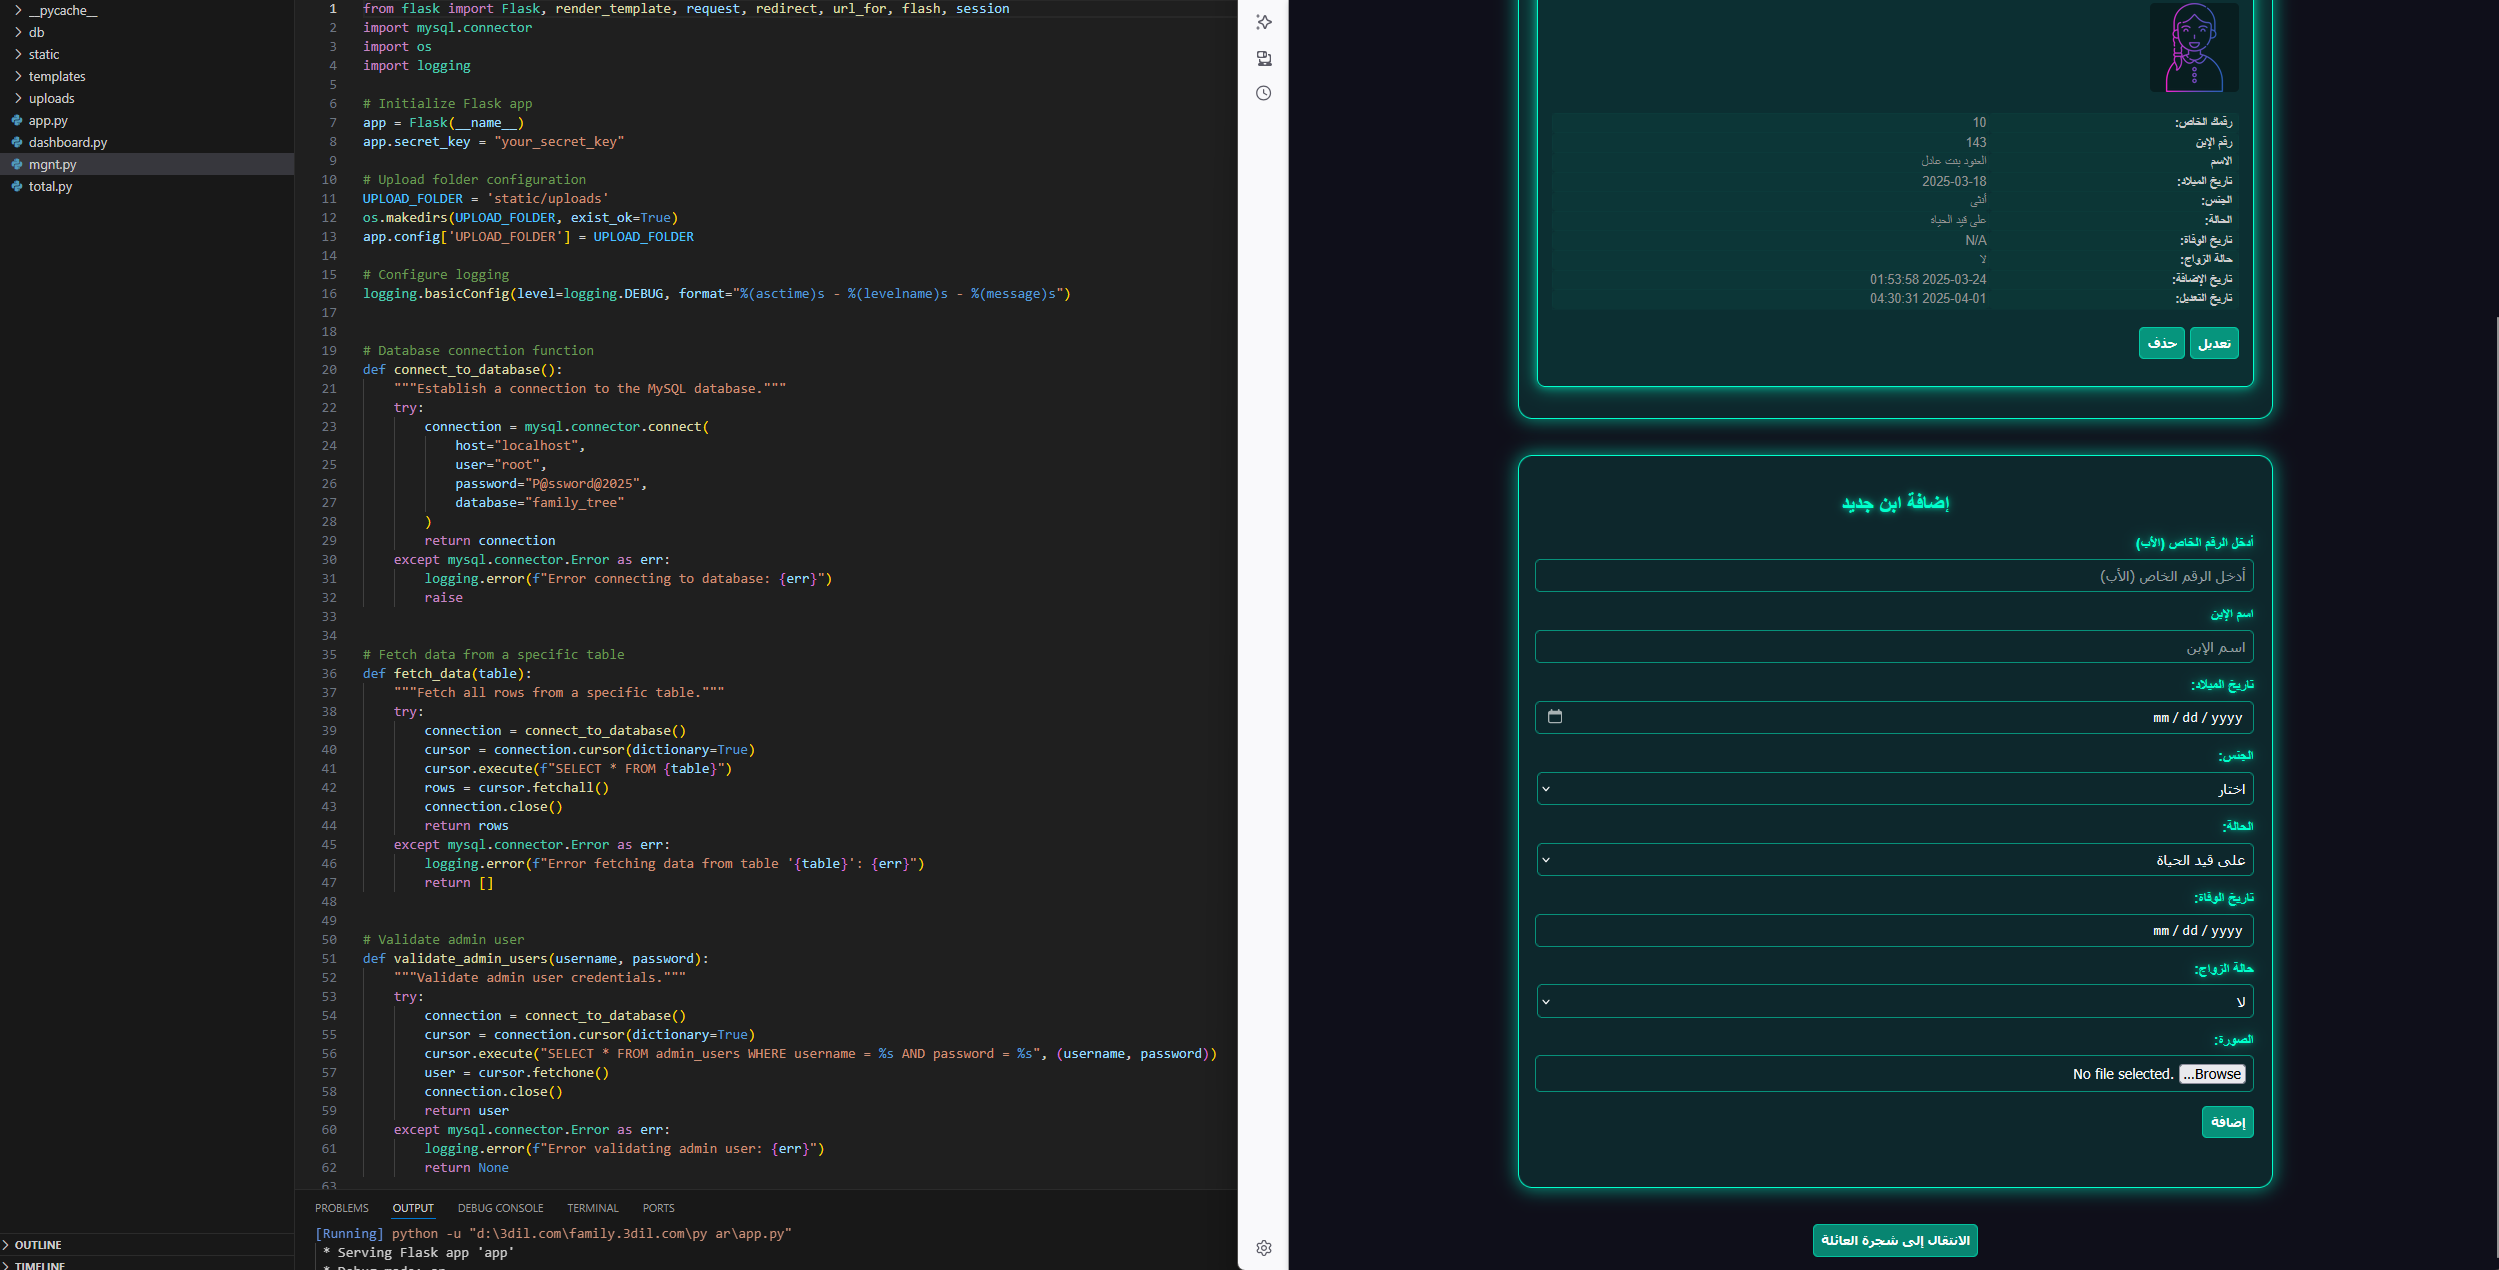This screenshot has height=1270, width=2499.
Task: Click the girl avatar thumbnail on the profile card
Action: click(x=2195, y=47)
